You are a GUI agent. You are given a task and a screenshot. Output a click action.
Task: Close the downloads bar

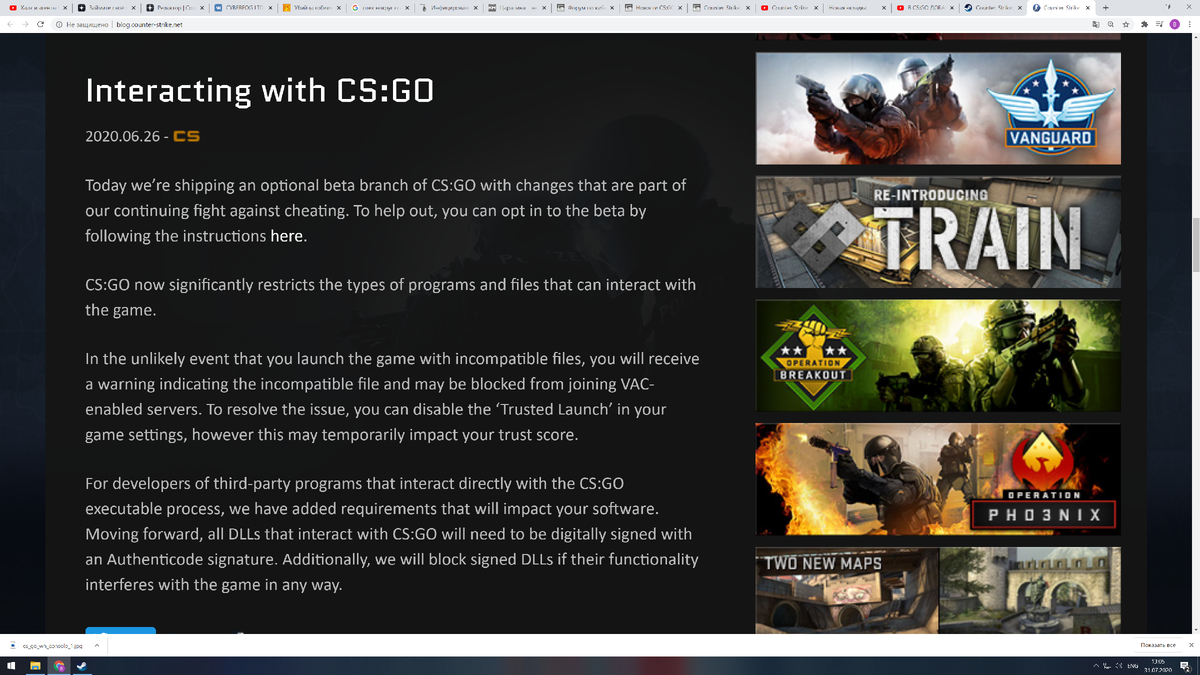pyautogui.click(x=1190, y=646)
